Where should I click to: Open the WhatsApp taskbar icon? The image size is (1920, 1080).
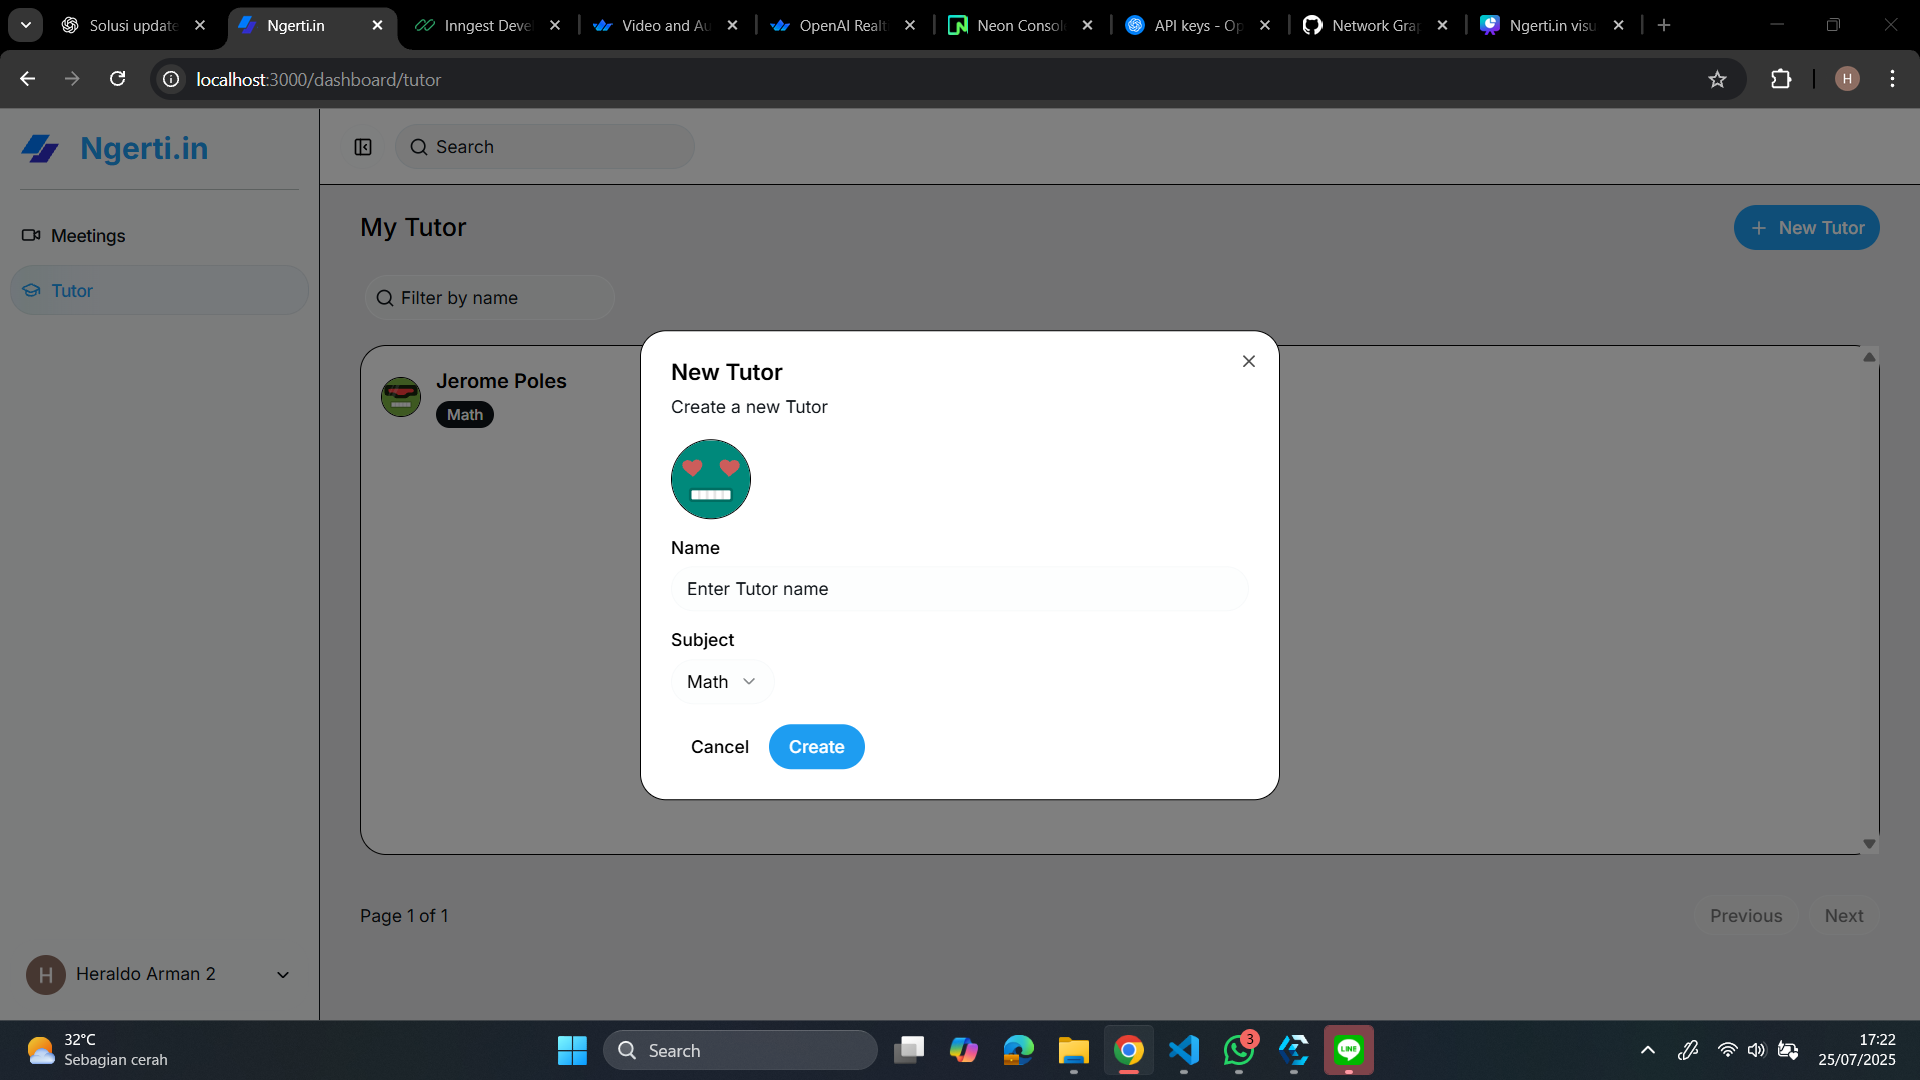point(1238,1050)
